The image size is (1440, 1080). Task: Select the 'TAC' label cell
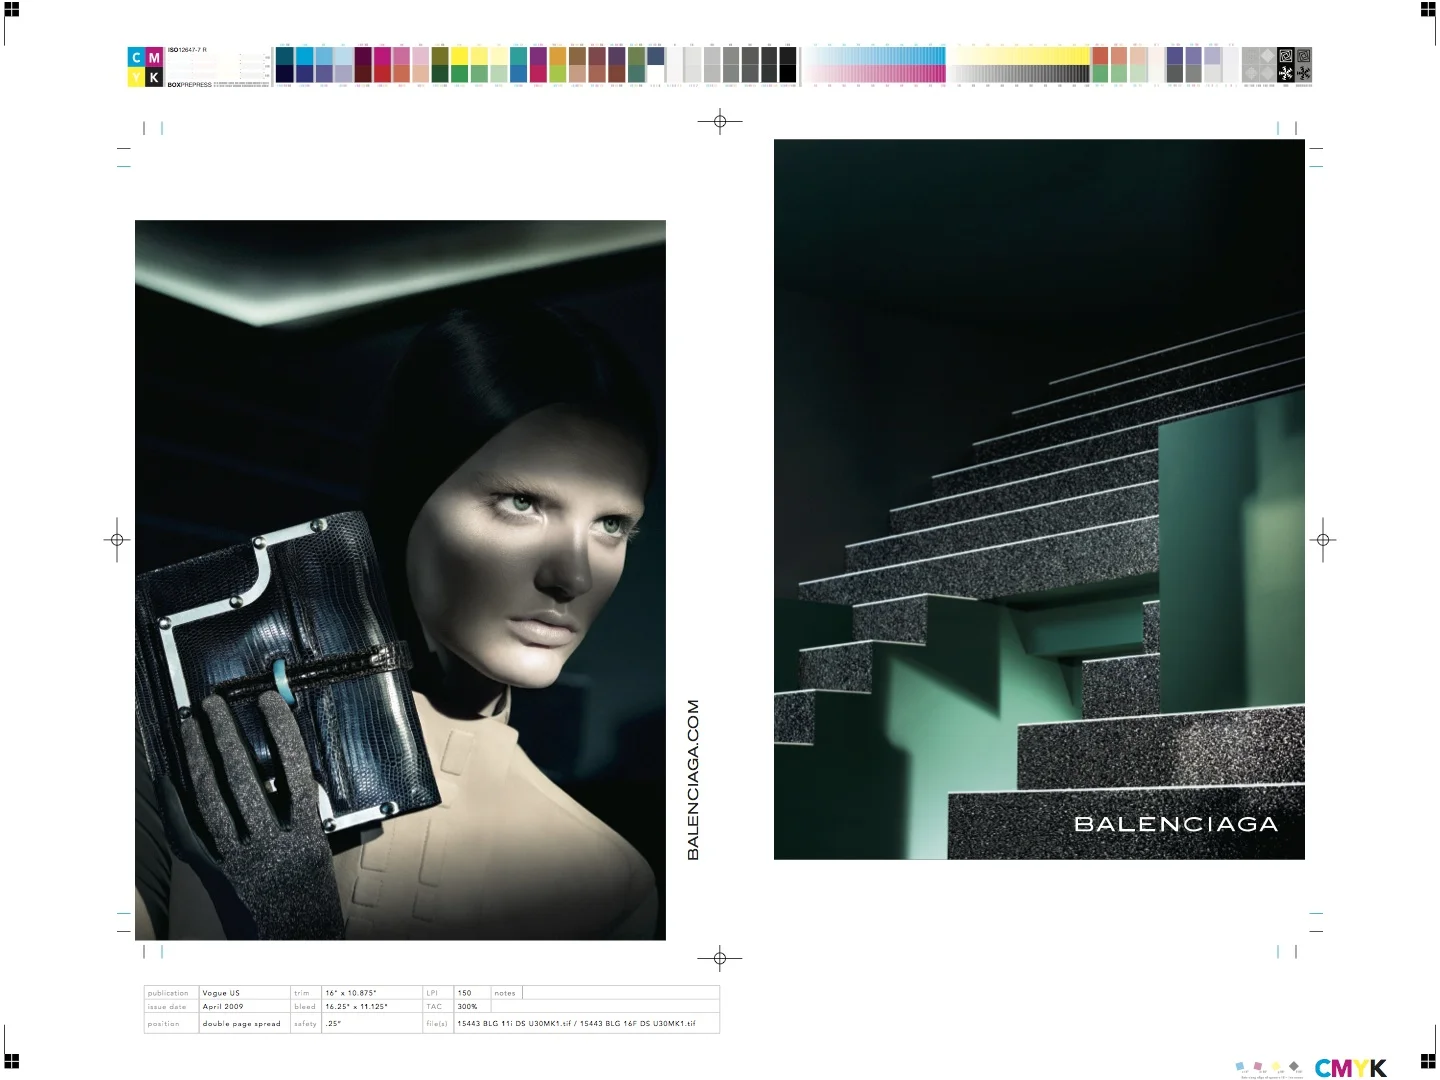438,1006
